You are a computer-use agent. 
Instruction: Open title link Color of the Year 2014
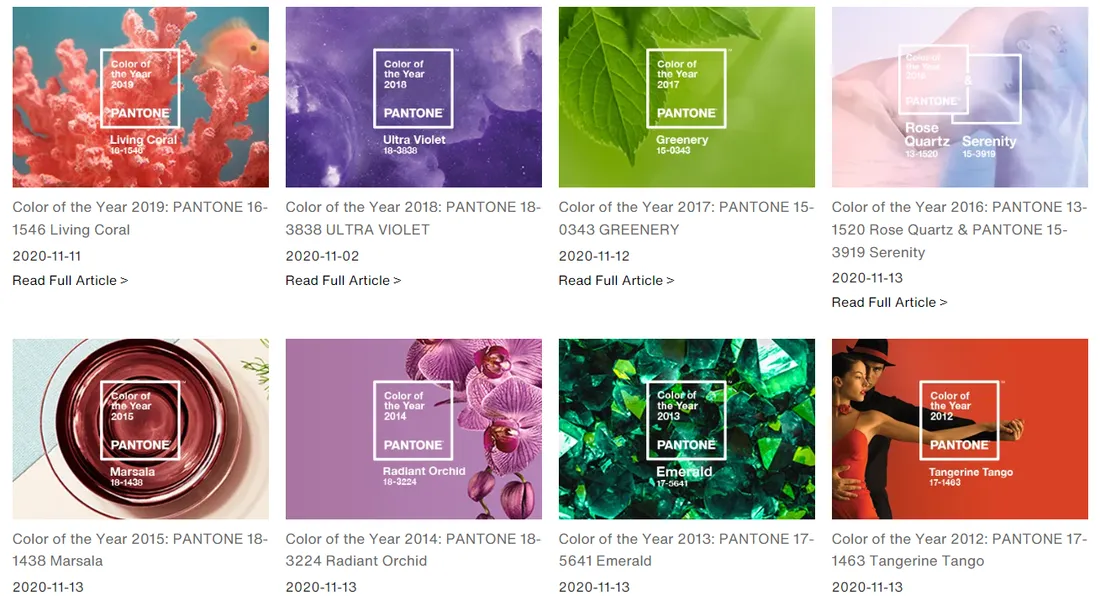[x=413, y=550]
